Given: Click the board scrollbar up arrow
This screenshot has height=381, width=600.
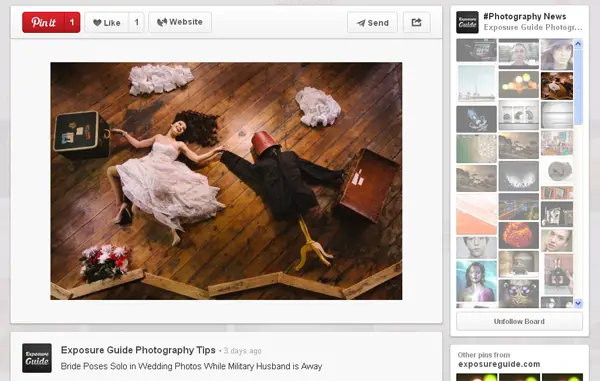Looking at the screenshot, I should click(x=578, y=44).
